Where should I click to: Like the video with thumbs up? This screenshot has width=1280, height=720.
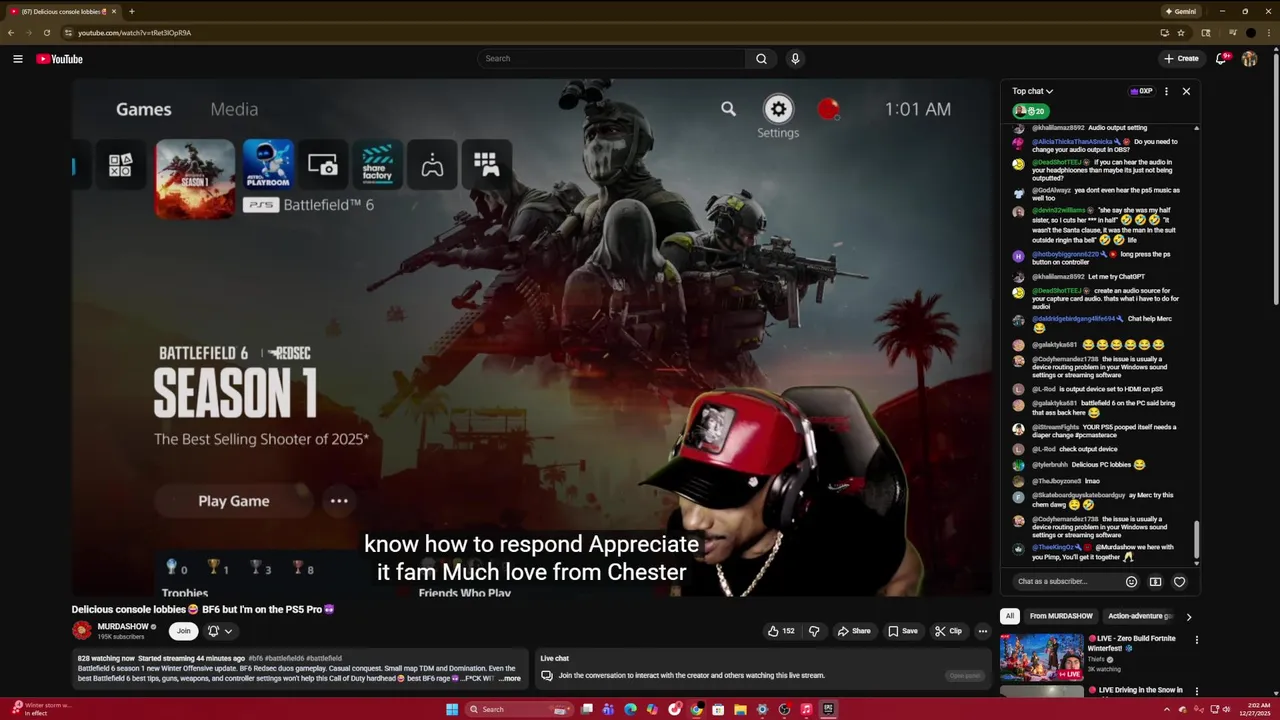click(781, 631)
